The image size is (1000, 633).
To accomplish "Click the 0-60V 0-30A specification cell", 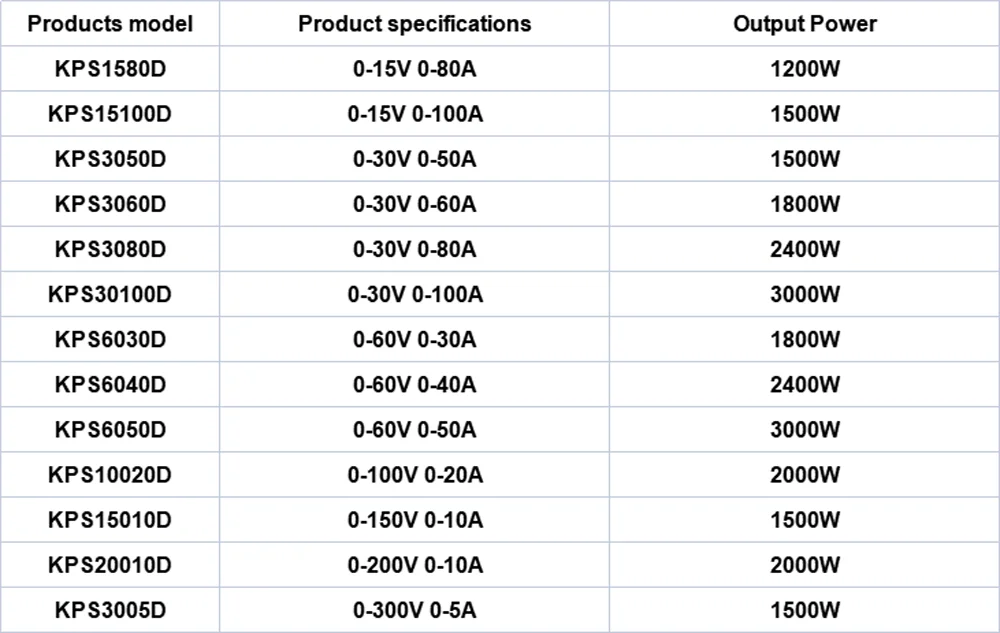I will click(x=414, y=340).
